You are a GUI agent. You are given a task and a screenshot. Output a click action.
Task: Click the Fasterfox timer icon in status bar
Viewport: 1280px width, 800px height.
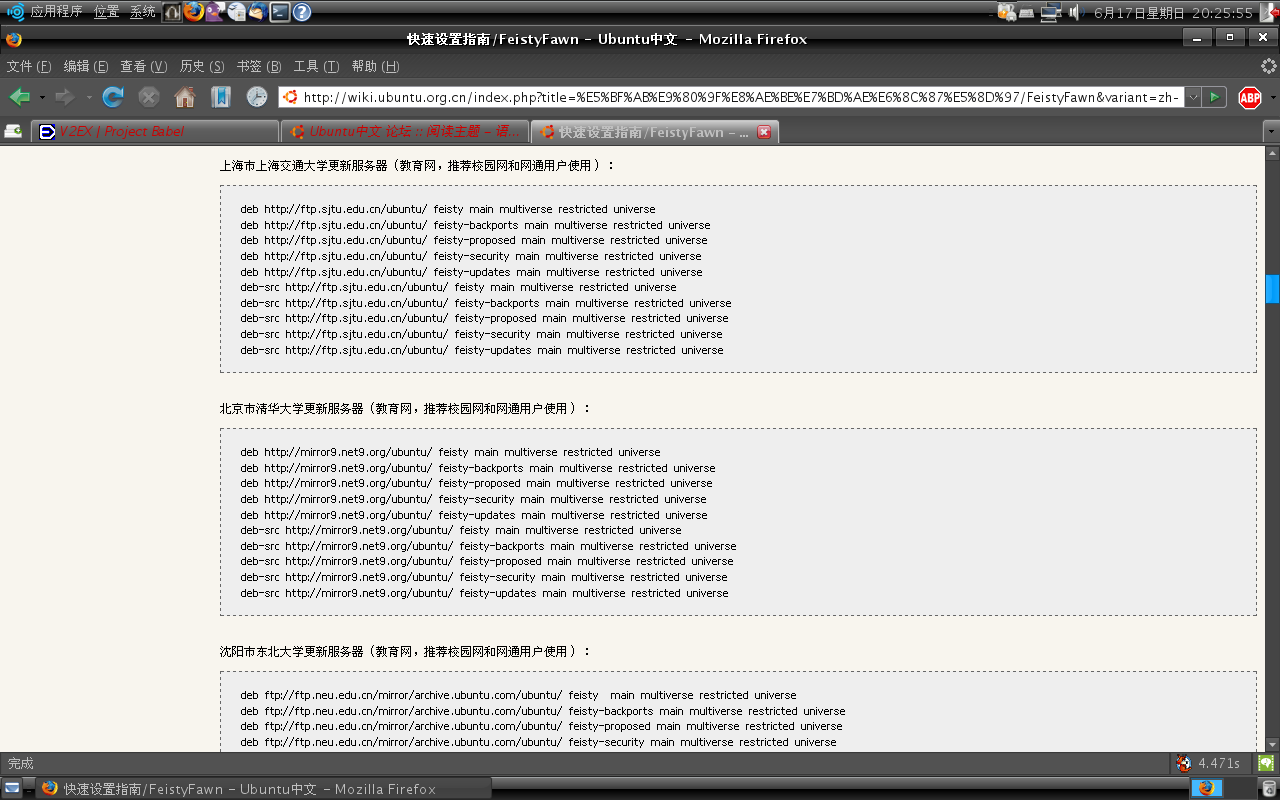point(1184,763)
